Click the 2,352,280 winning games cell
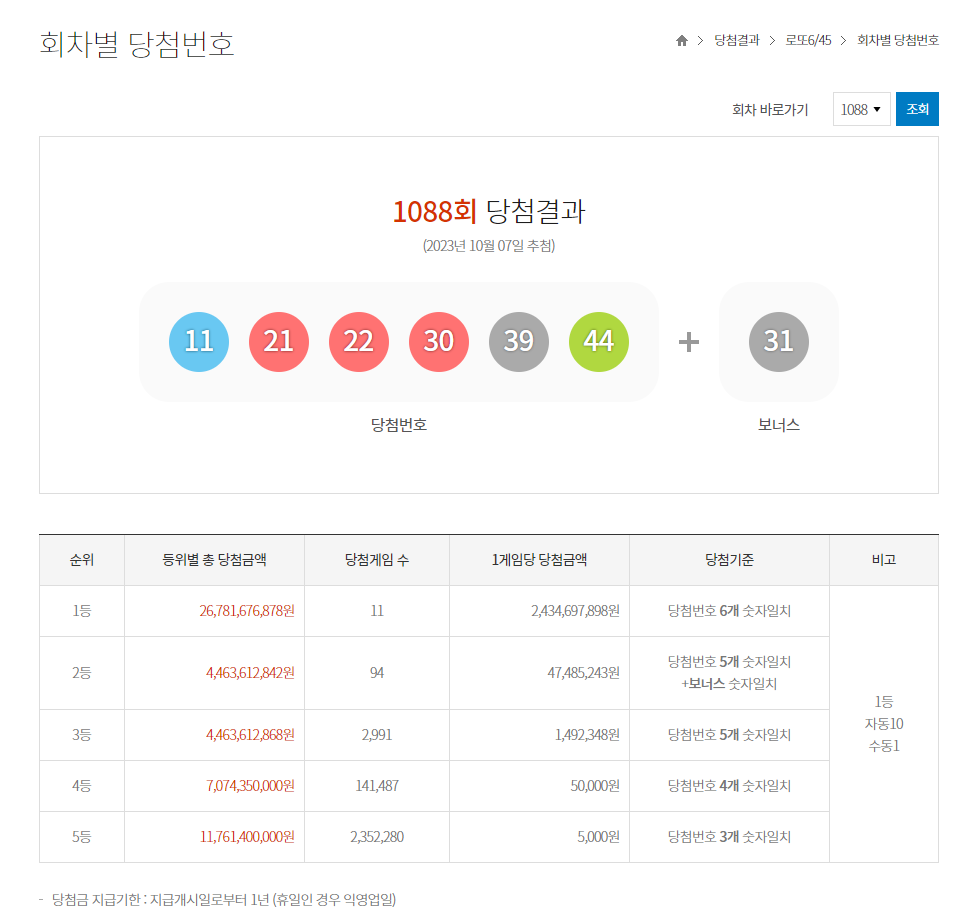The image size is (978, 918). tap(377, 837)
